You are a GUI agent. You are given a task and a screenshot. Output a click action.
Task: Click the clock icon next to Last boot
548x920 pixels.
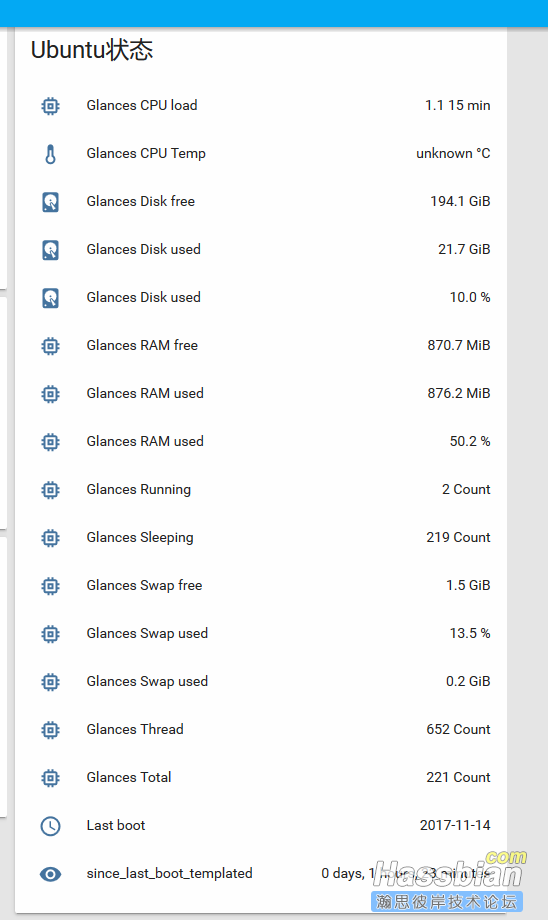click(x=50, y=826)
